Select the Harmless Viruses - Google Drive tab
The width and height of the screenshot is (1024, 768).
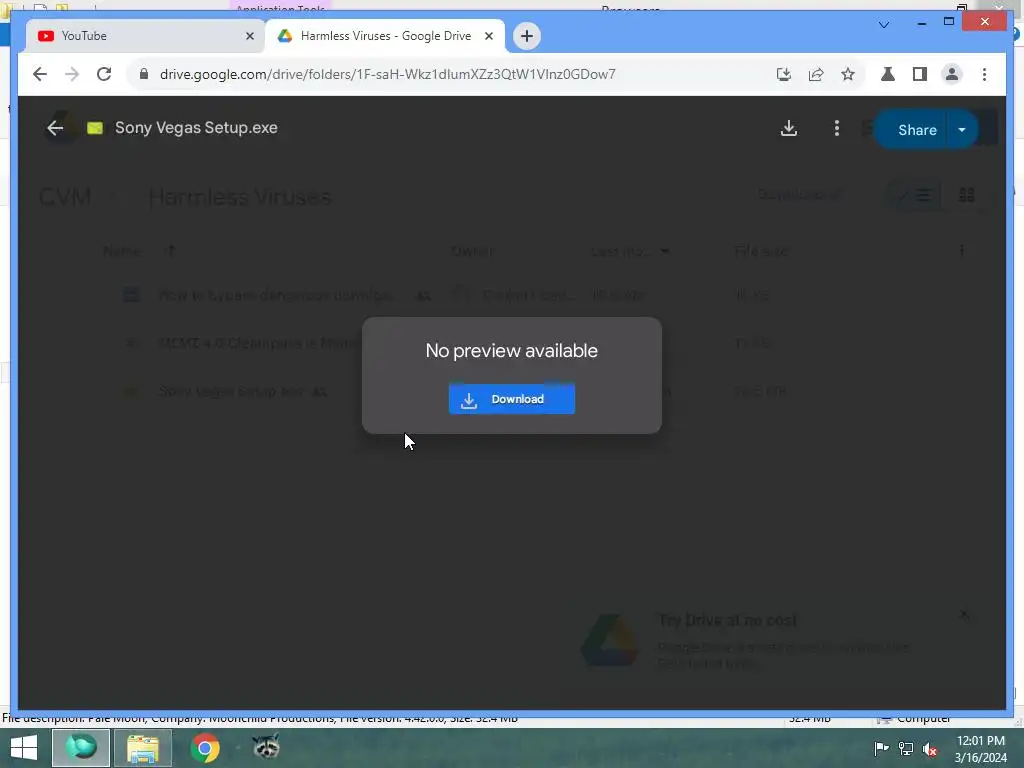pyautogui.click(x=385, y=36)
